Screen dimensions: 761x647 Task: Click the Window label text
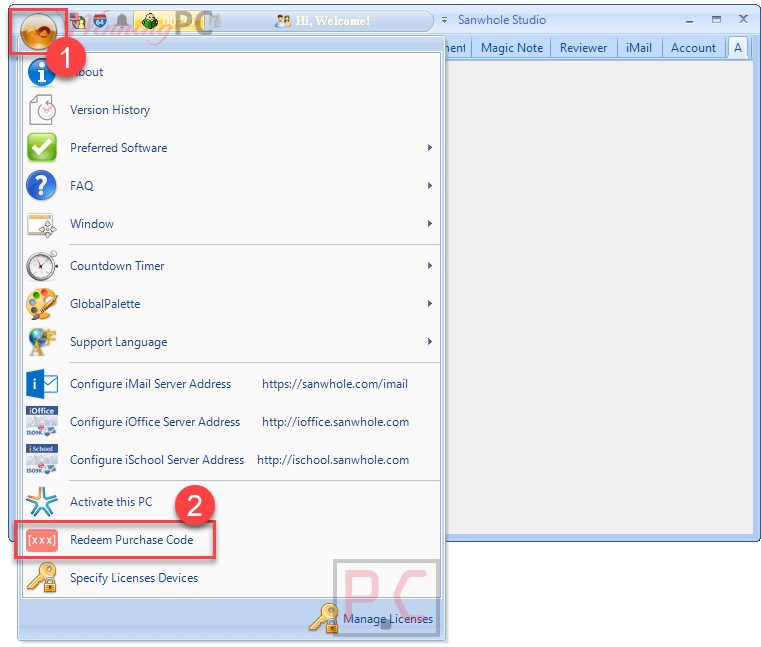(92, 224)
